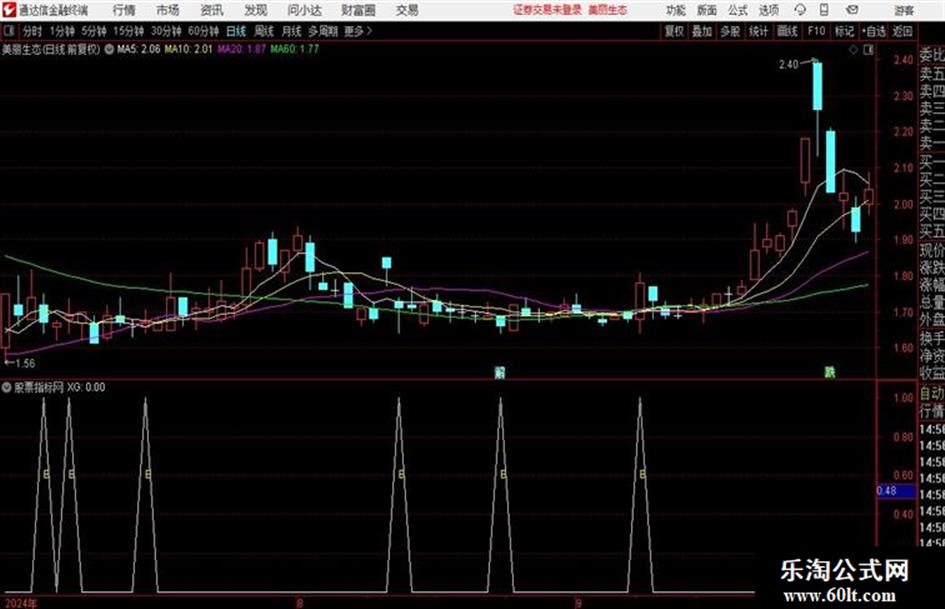Click the 通达信 red logo icon

(9, 10)
